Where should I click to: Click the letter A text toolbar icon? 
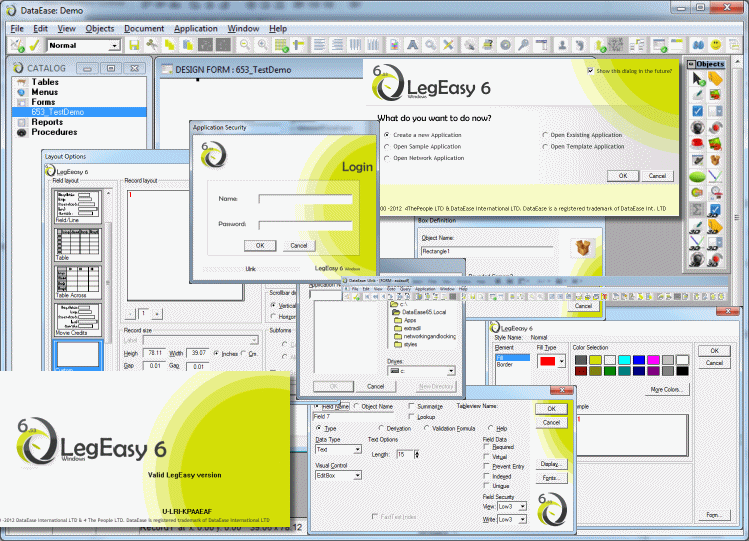point(412,45)
